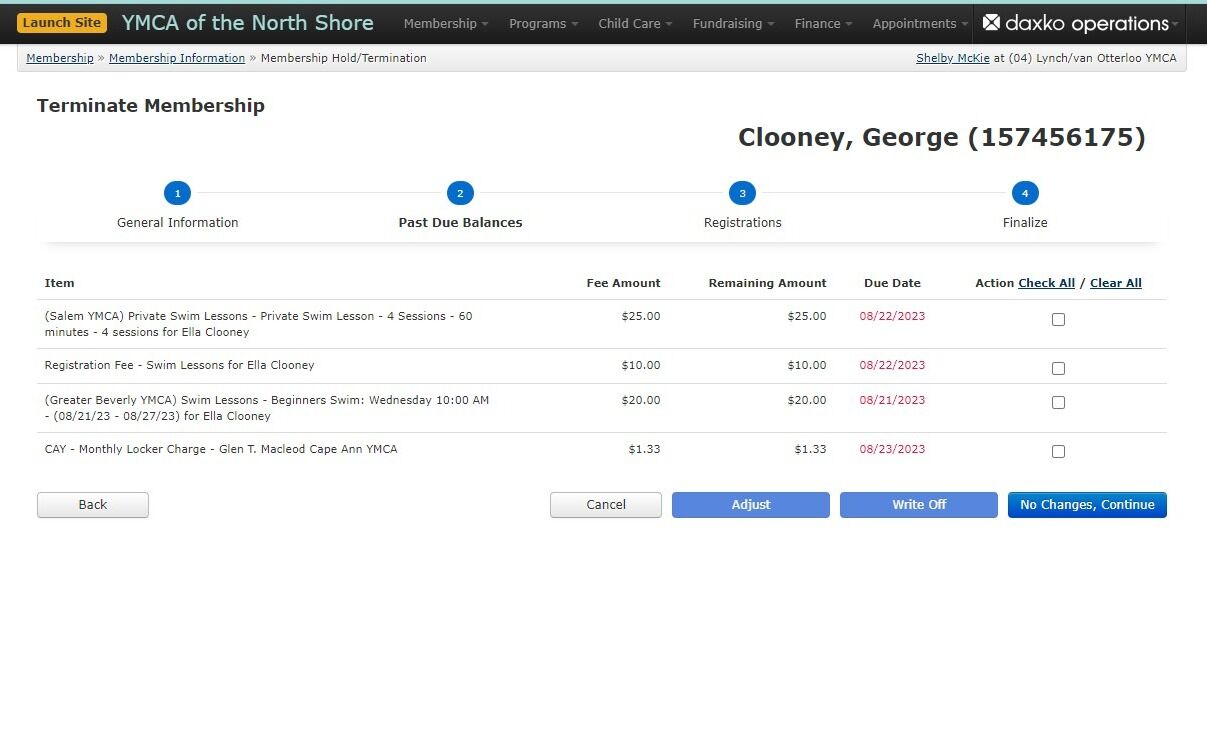Click the Back button
This screenshot has height=751, width=1207.
pyautogui.click(x=93, y=505)
